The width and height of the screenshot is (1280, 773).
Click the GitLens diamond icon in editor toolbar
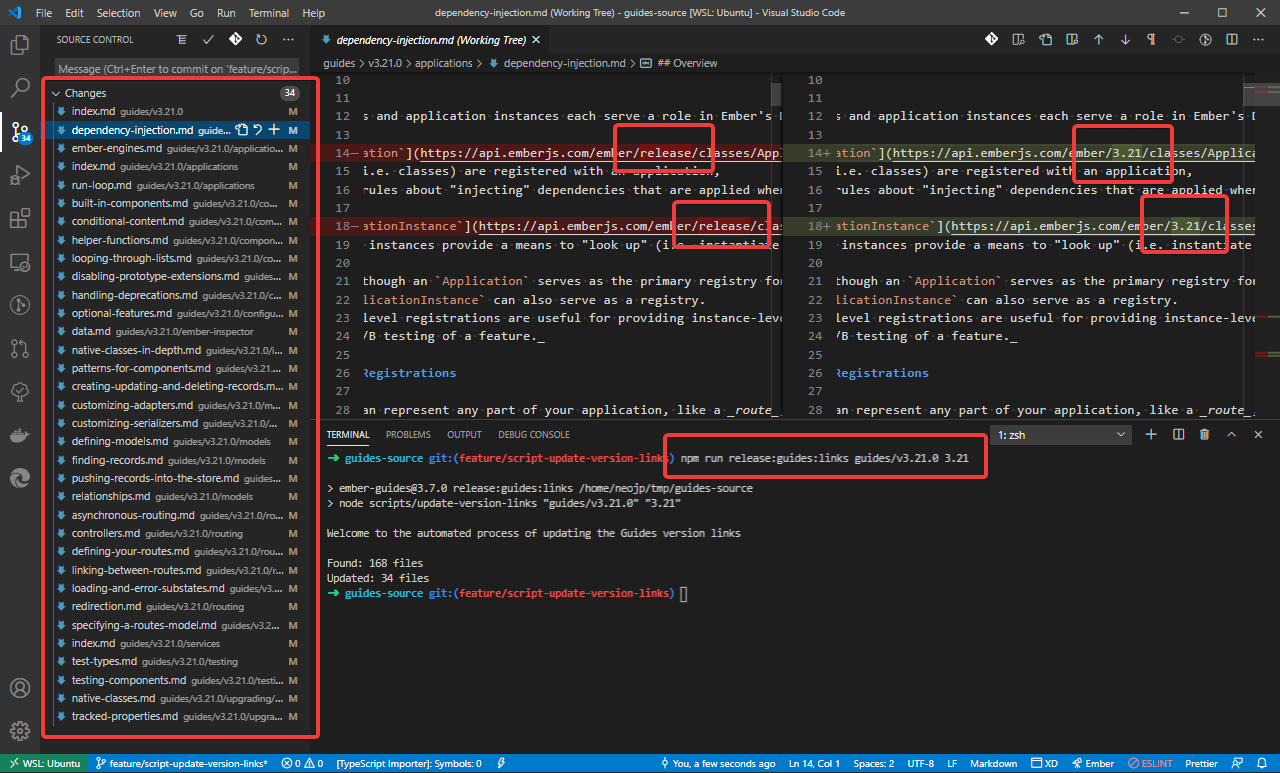[x=991, y=40]
